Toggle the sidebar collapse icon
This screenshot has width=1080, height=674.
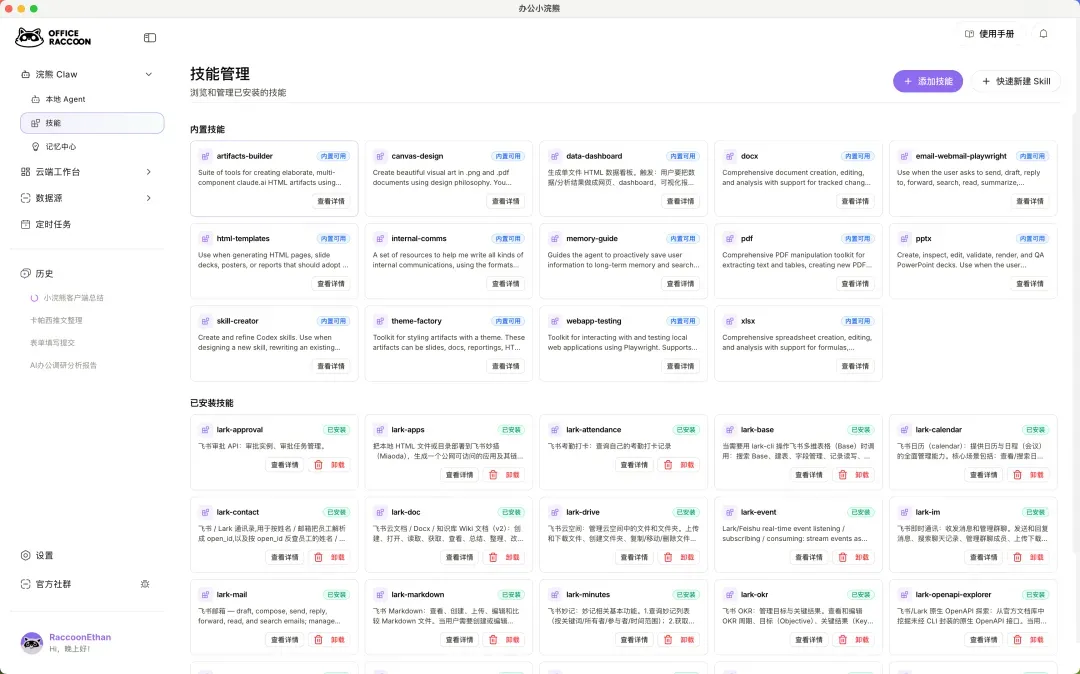(149, 38)
